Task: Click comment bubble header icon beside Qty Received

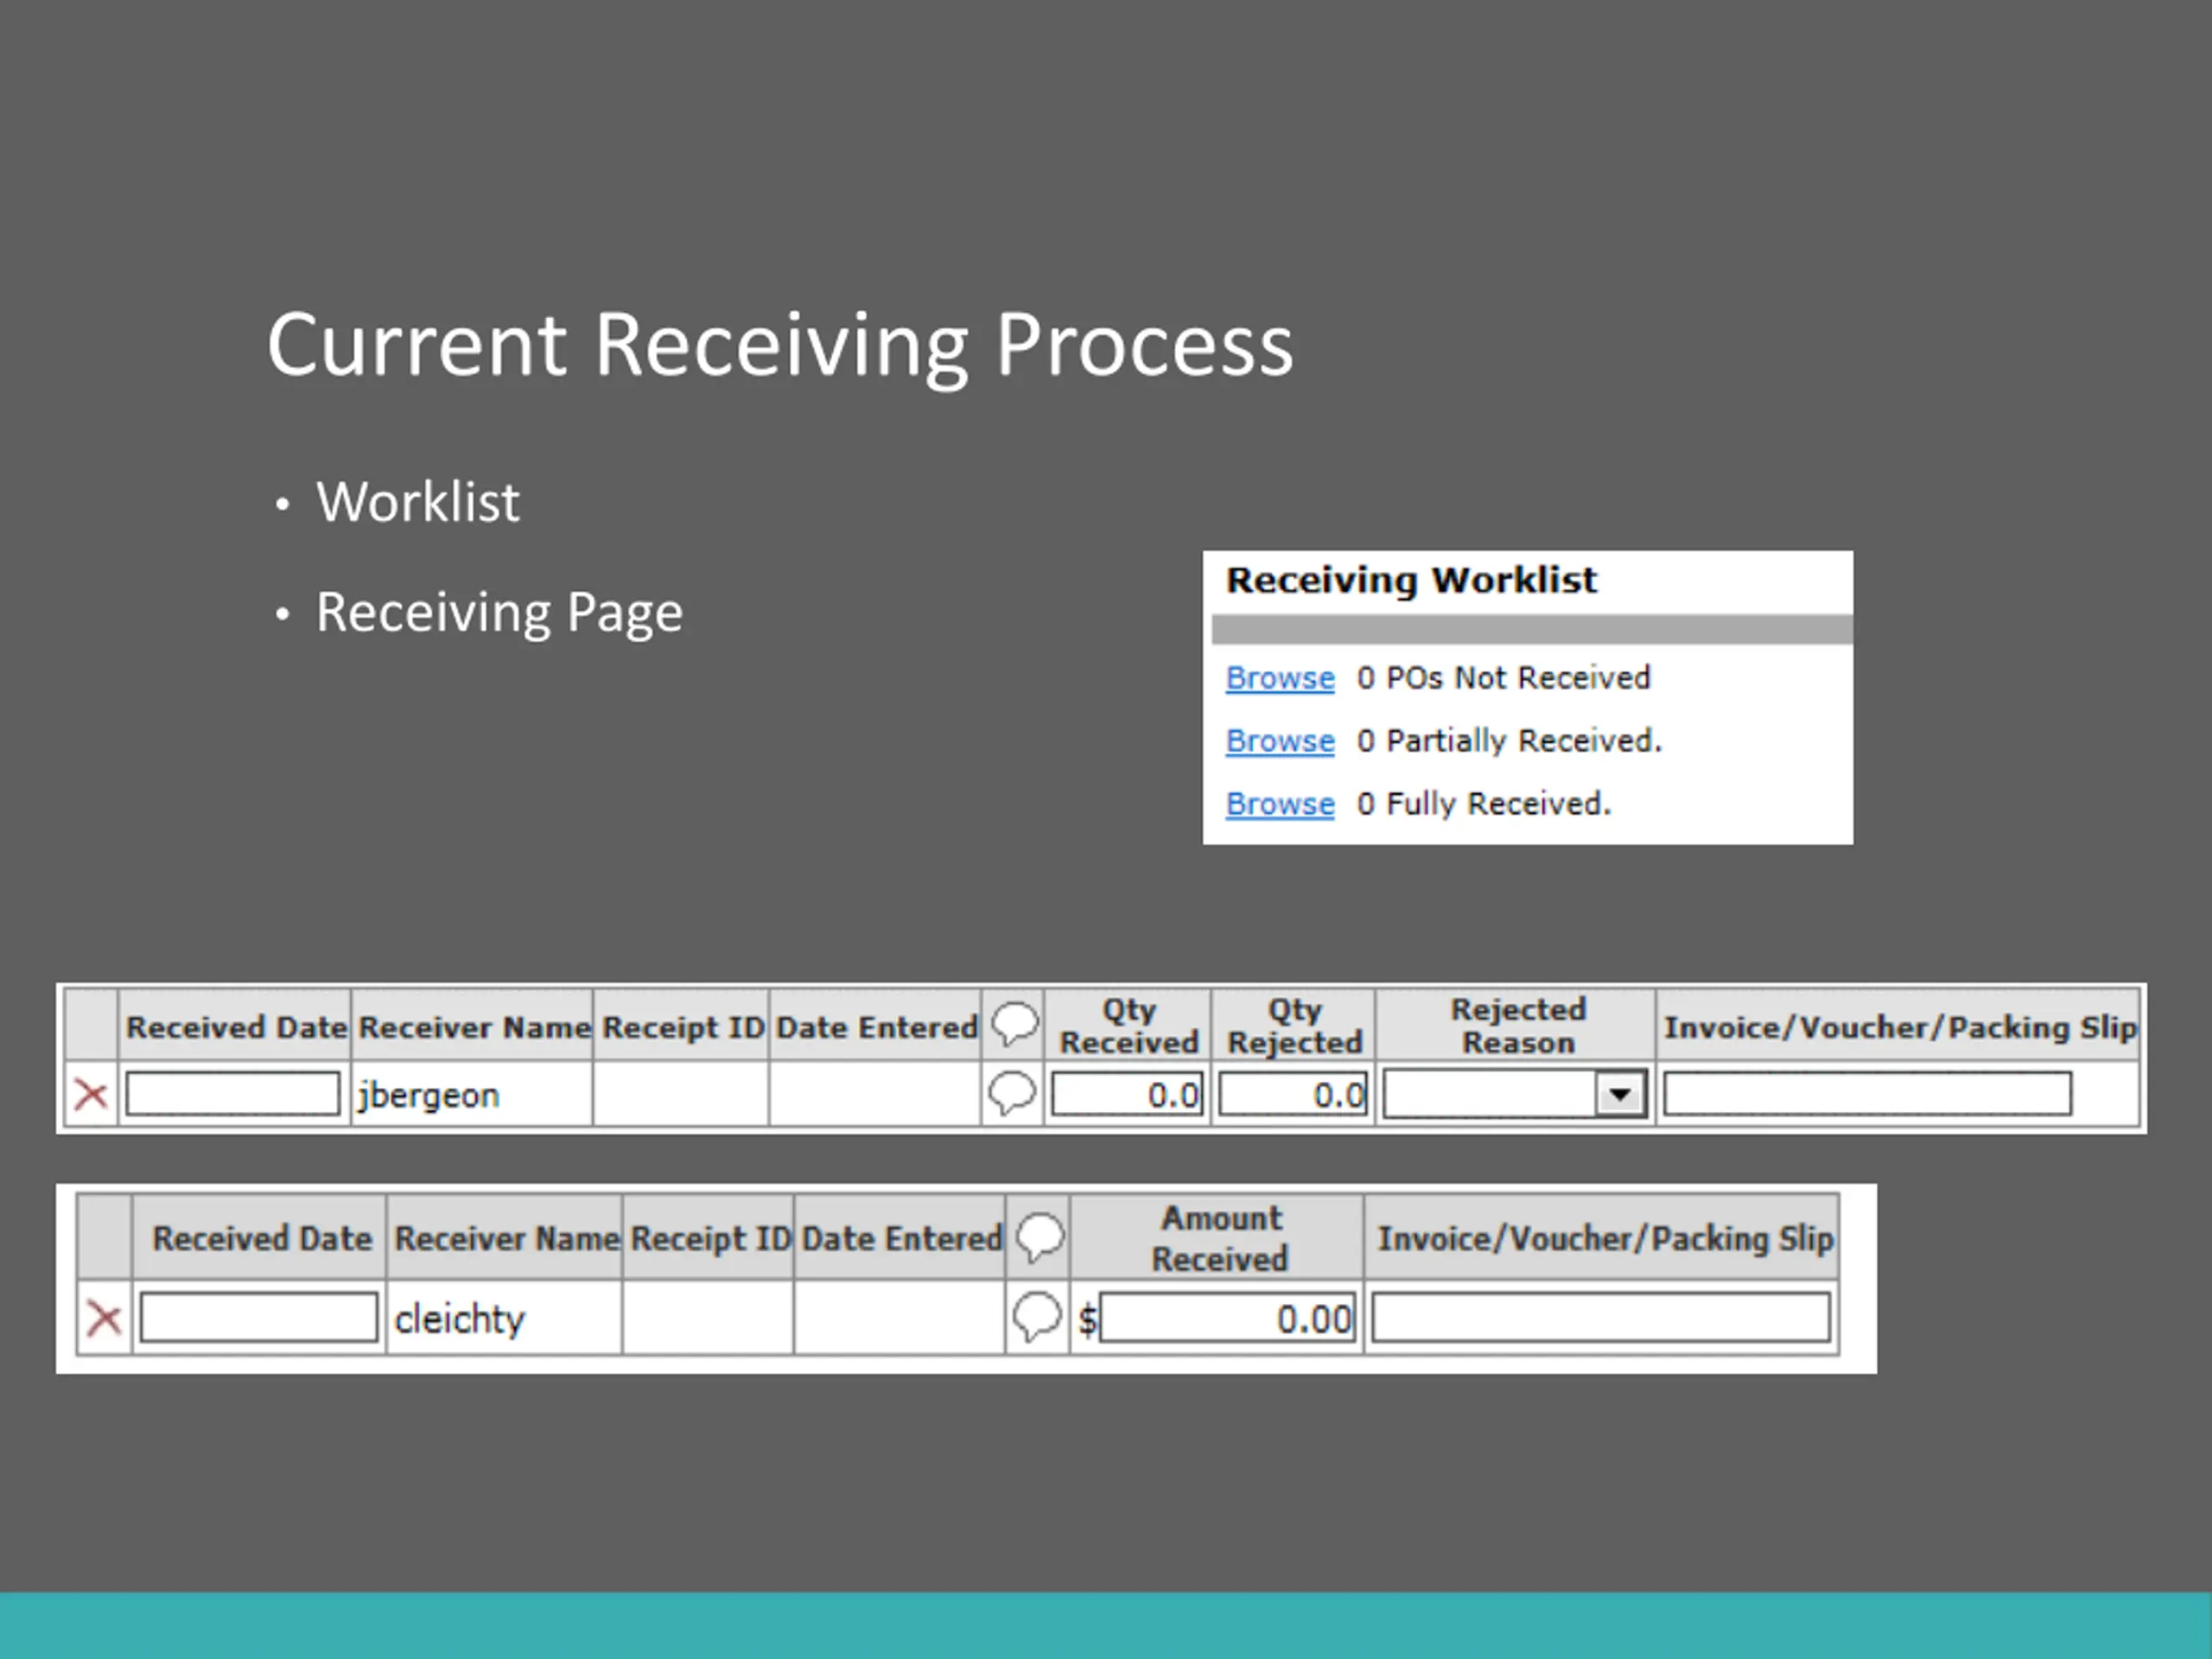Action: (1015, 1025)
